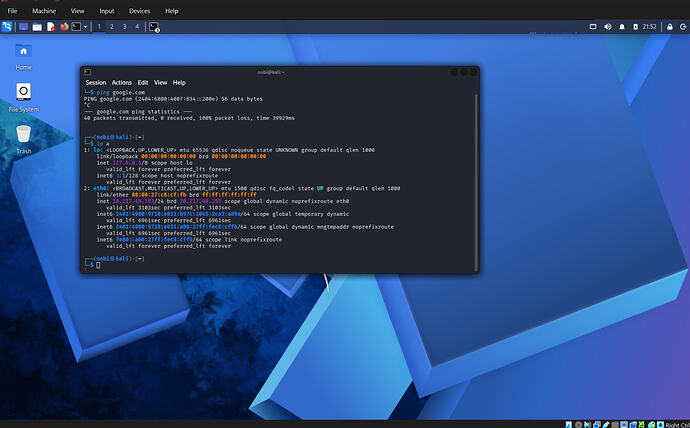
Task: Open the volume control icon
Action: (x=608, y=27)
